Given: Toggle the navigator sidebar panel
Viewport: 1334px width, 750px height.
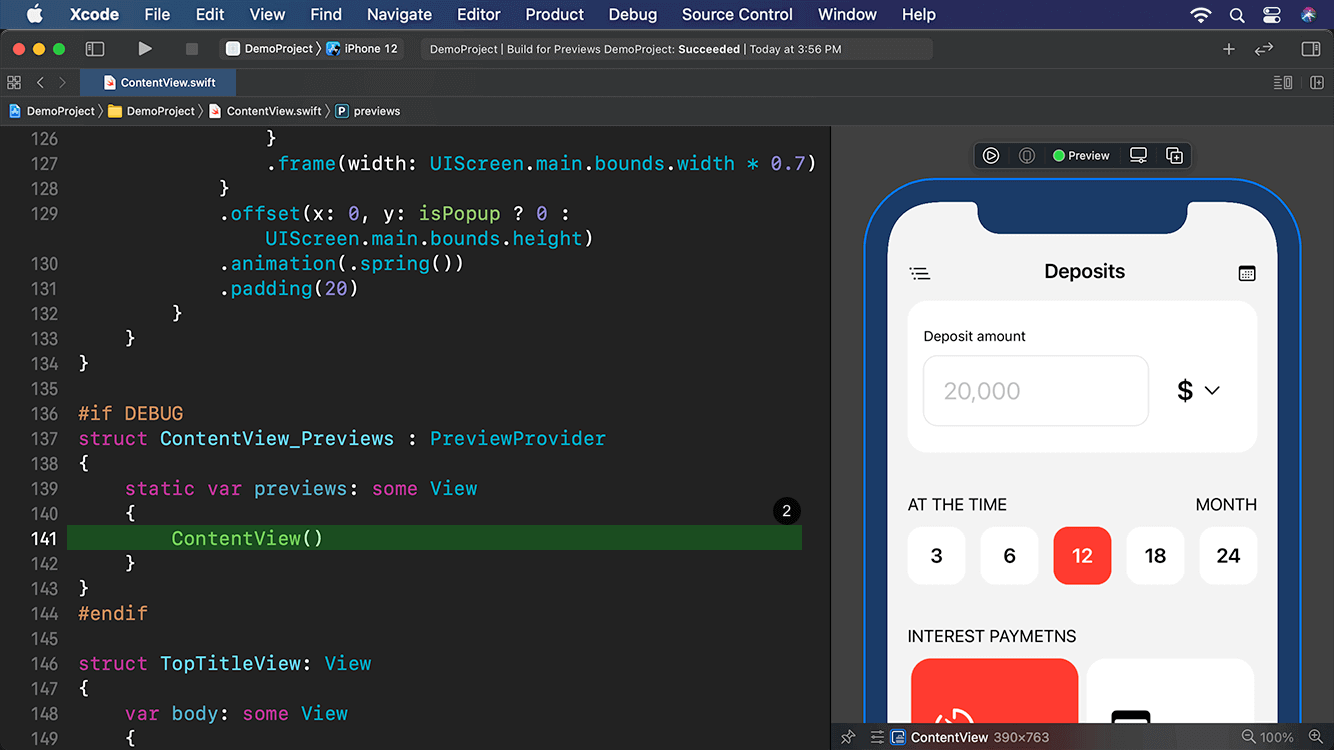Looking at the screenshot, I should point(95,48).
